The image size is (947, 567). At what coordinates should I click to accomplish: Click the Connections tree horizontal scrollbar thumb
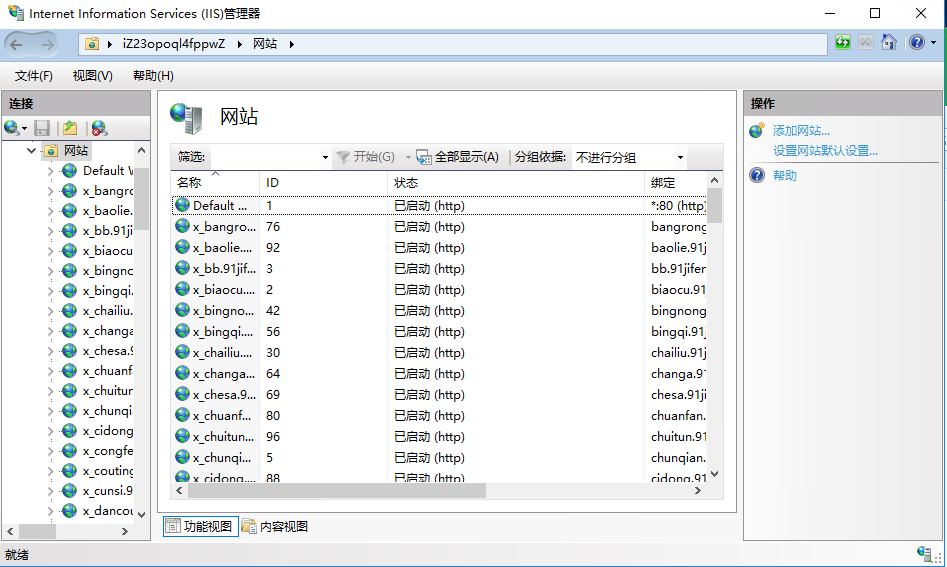(x=37, y=531)
